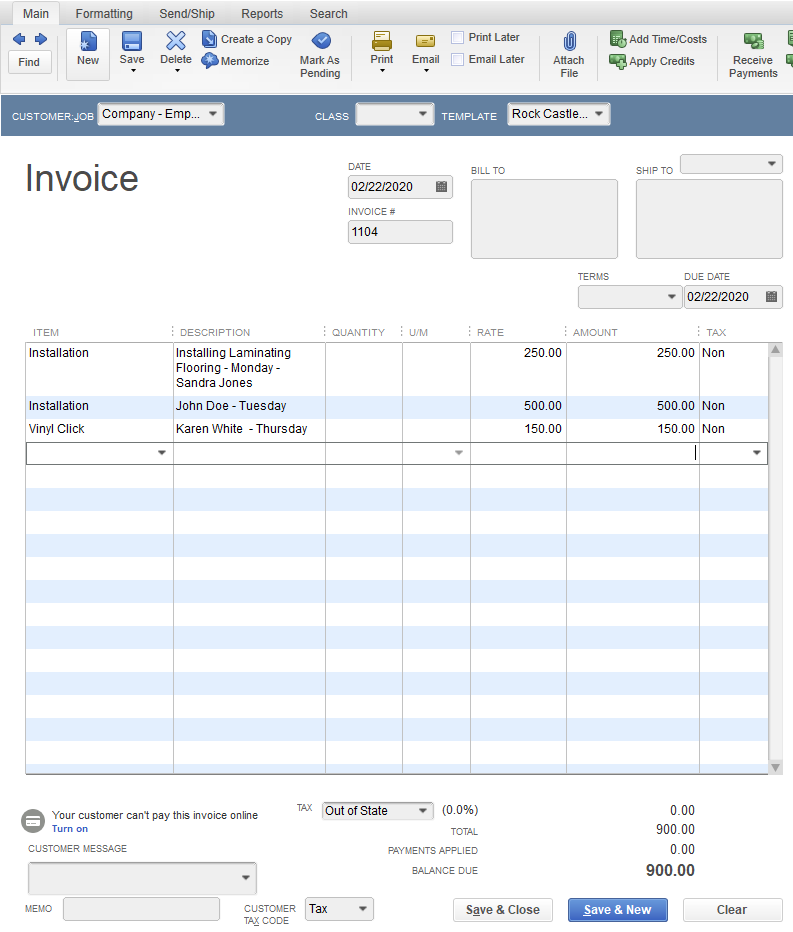The width and height of the screenshot is (793, 932).
Task: Open the DUE DATE calendar picker
Action: coord(772,297)
